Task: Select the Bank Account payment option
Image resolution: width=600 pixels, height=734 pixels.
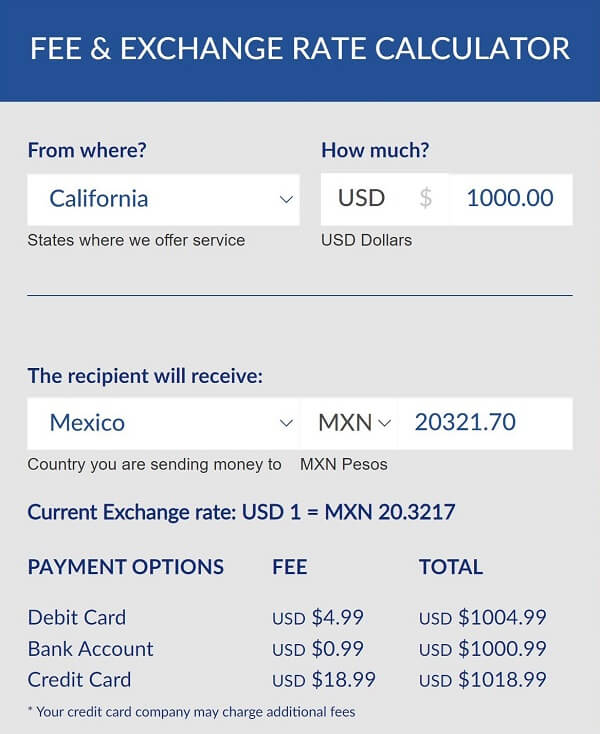Action: 91,649
